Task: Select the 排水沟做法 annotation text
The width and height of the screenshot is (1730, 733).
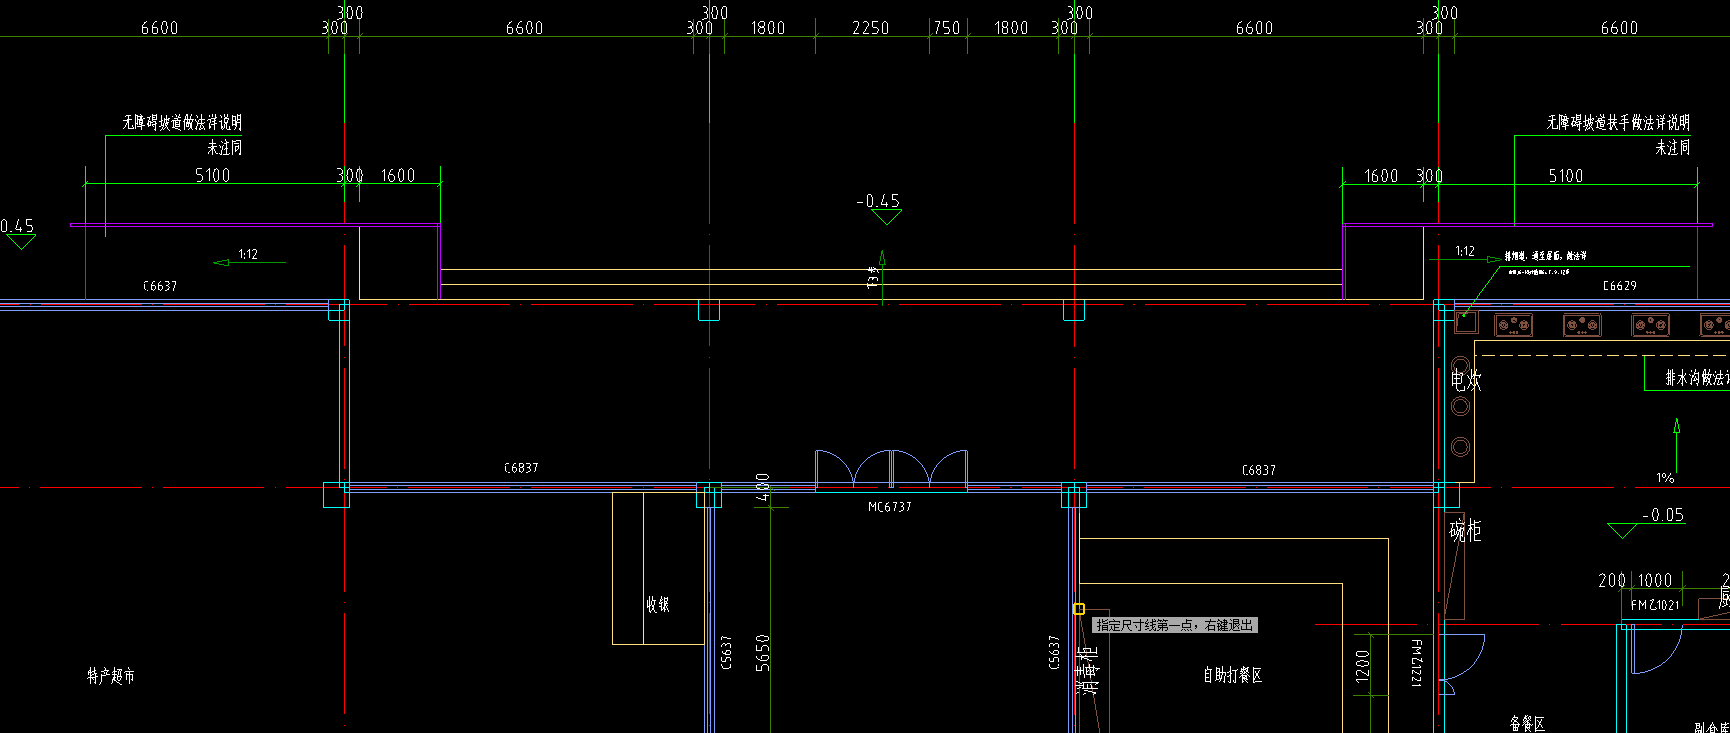Action: 1697,378
